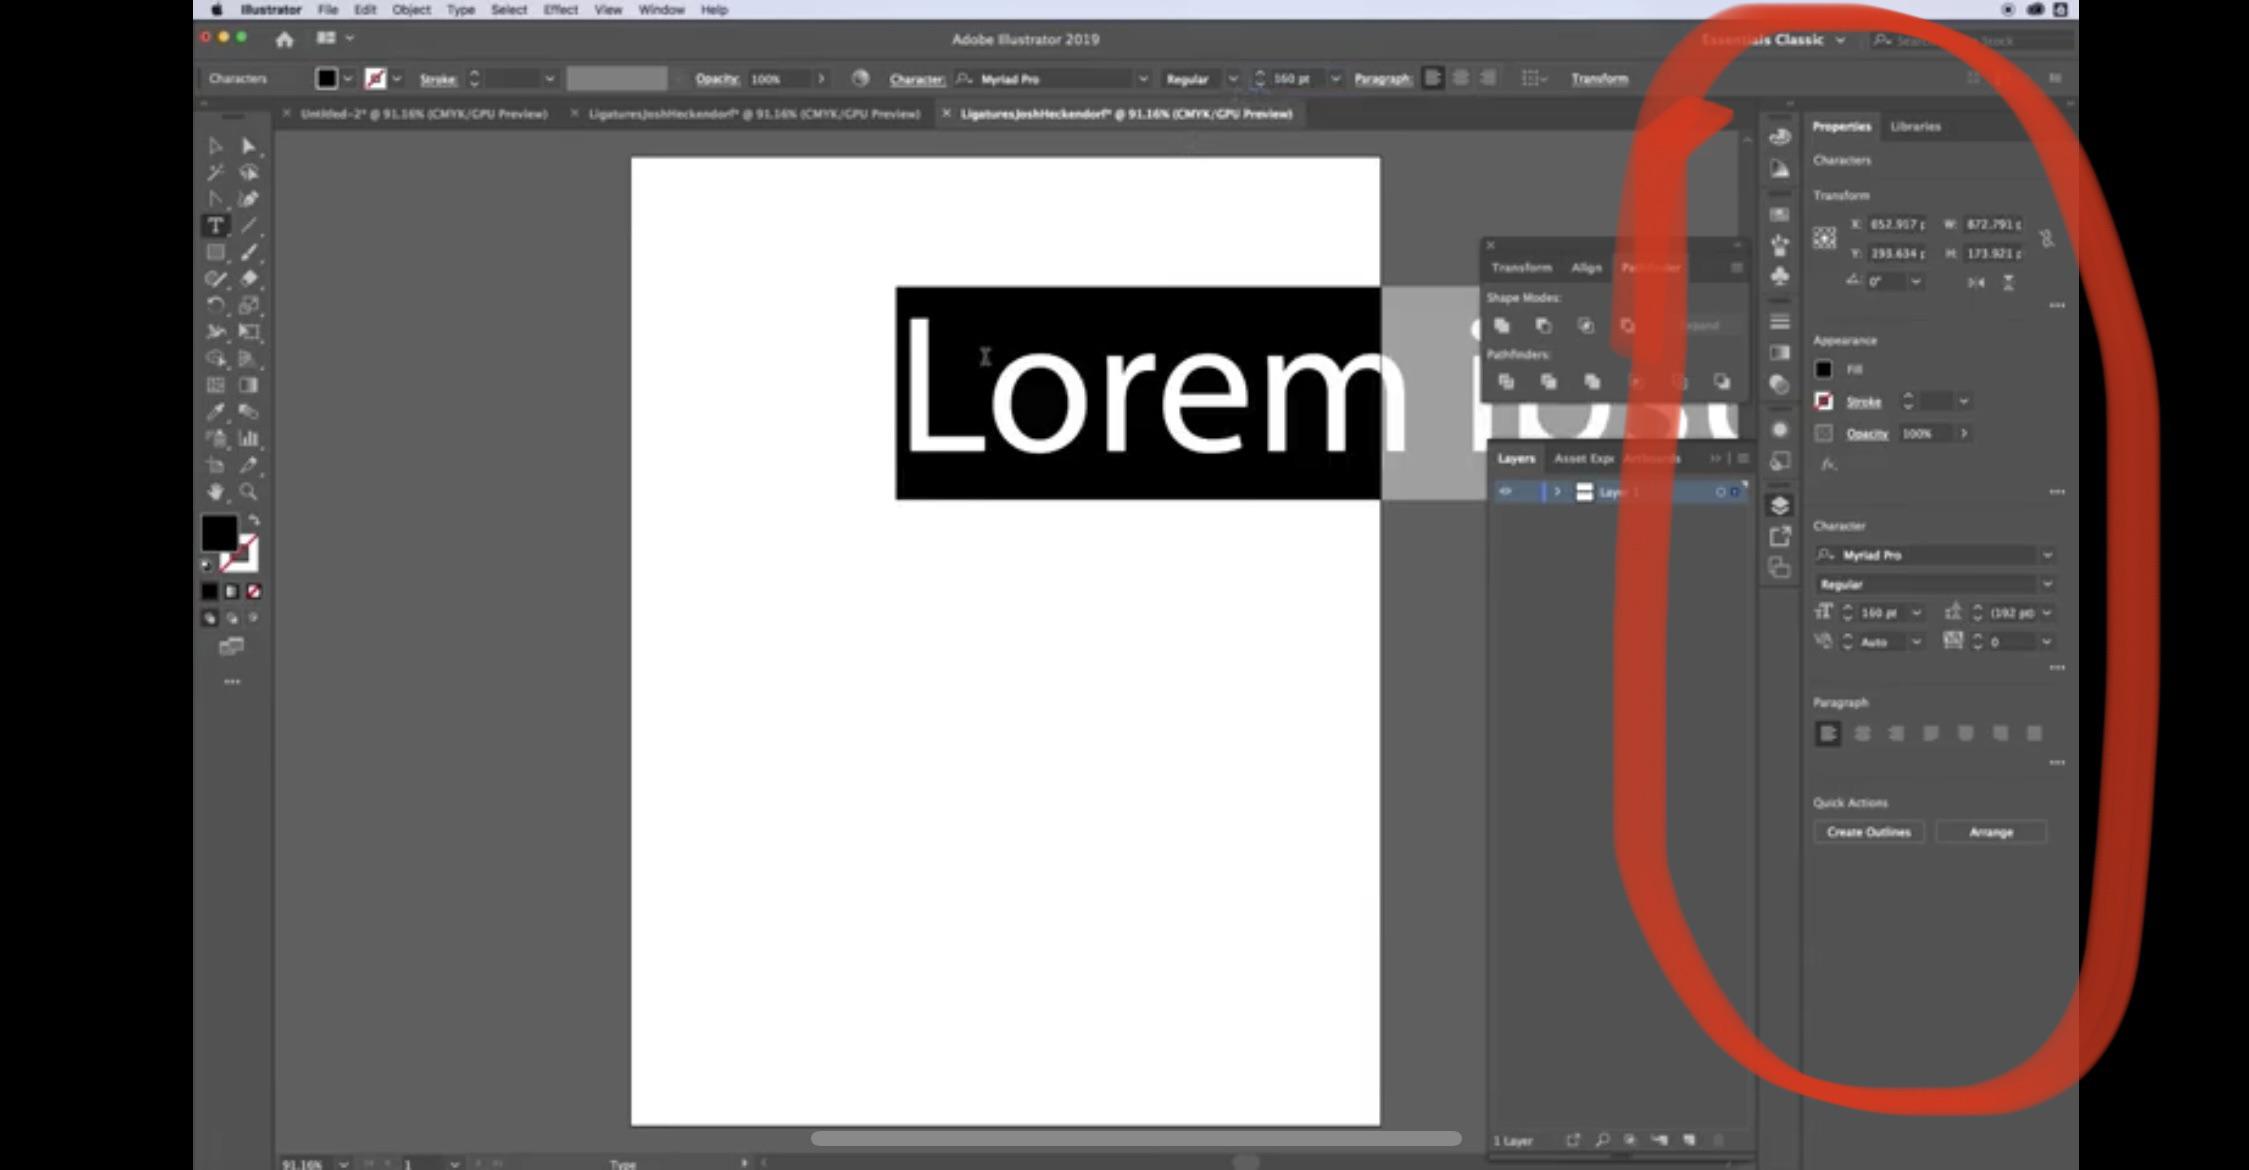
Task: Select the Eraser tool
Action: (249, 279)
